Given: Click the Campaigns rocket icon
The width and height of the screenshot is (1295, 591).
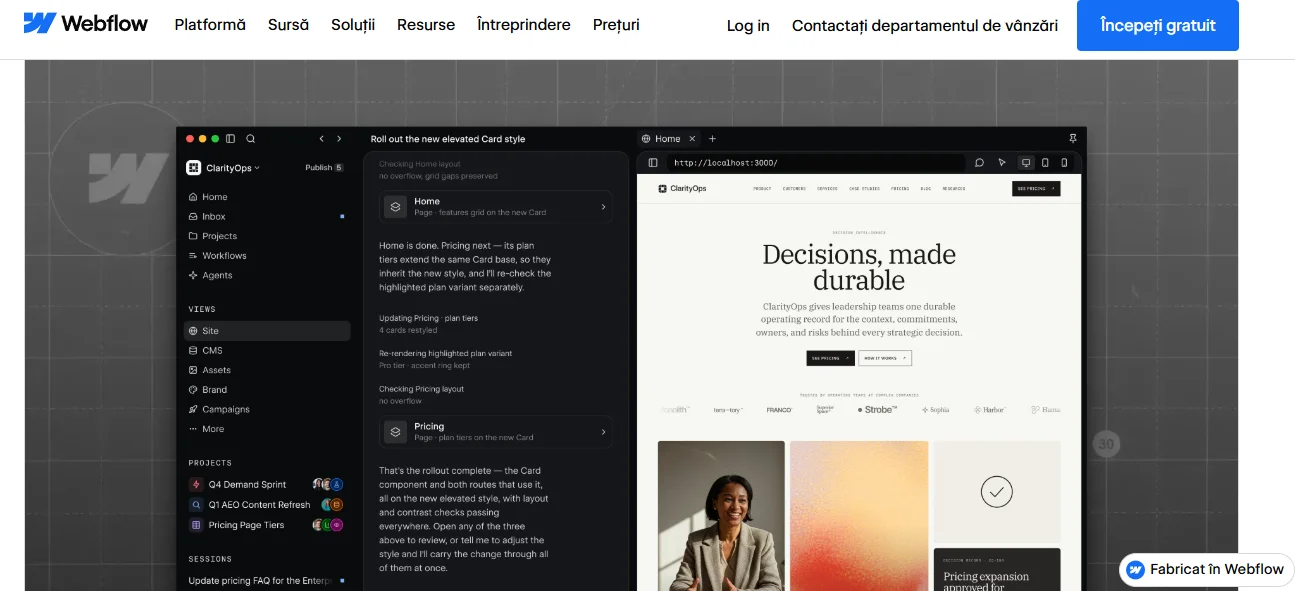Looking at the screenshot, I should 193,409.
